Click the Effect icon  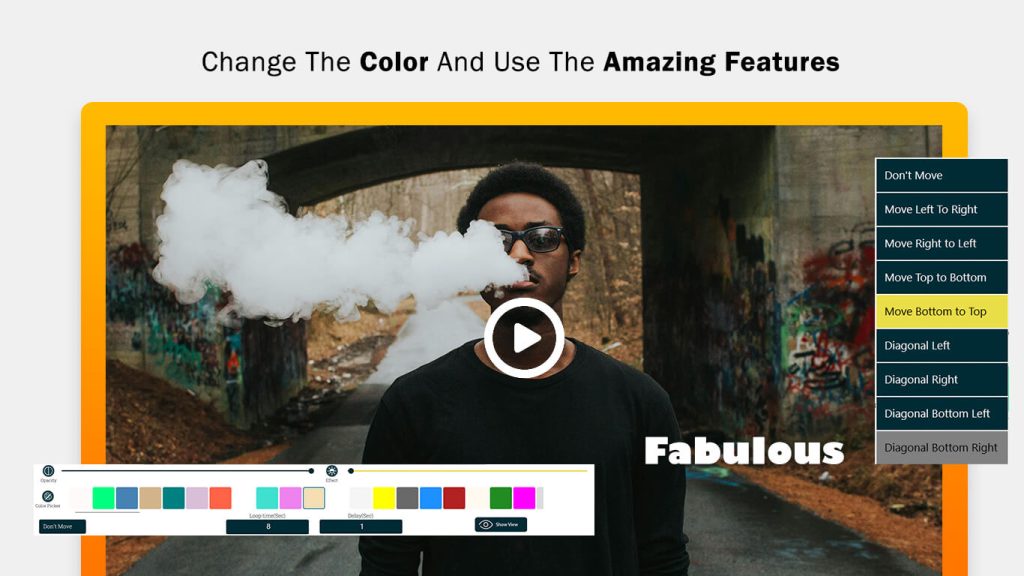[332, 471]
